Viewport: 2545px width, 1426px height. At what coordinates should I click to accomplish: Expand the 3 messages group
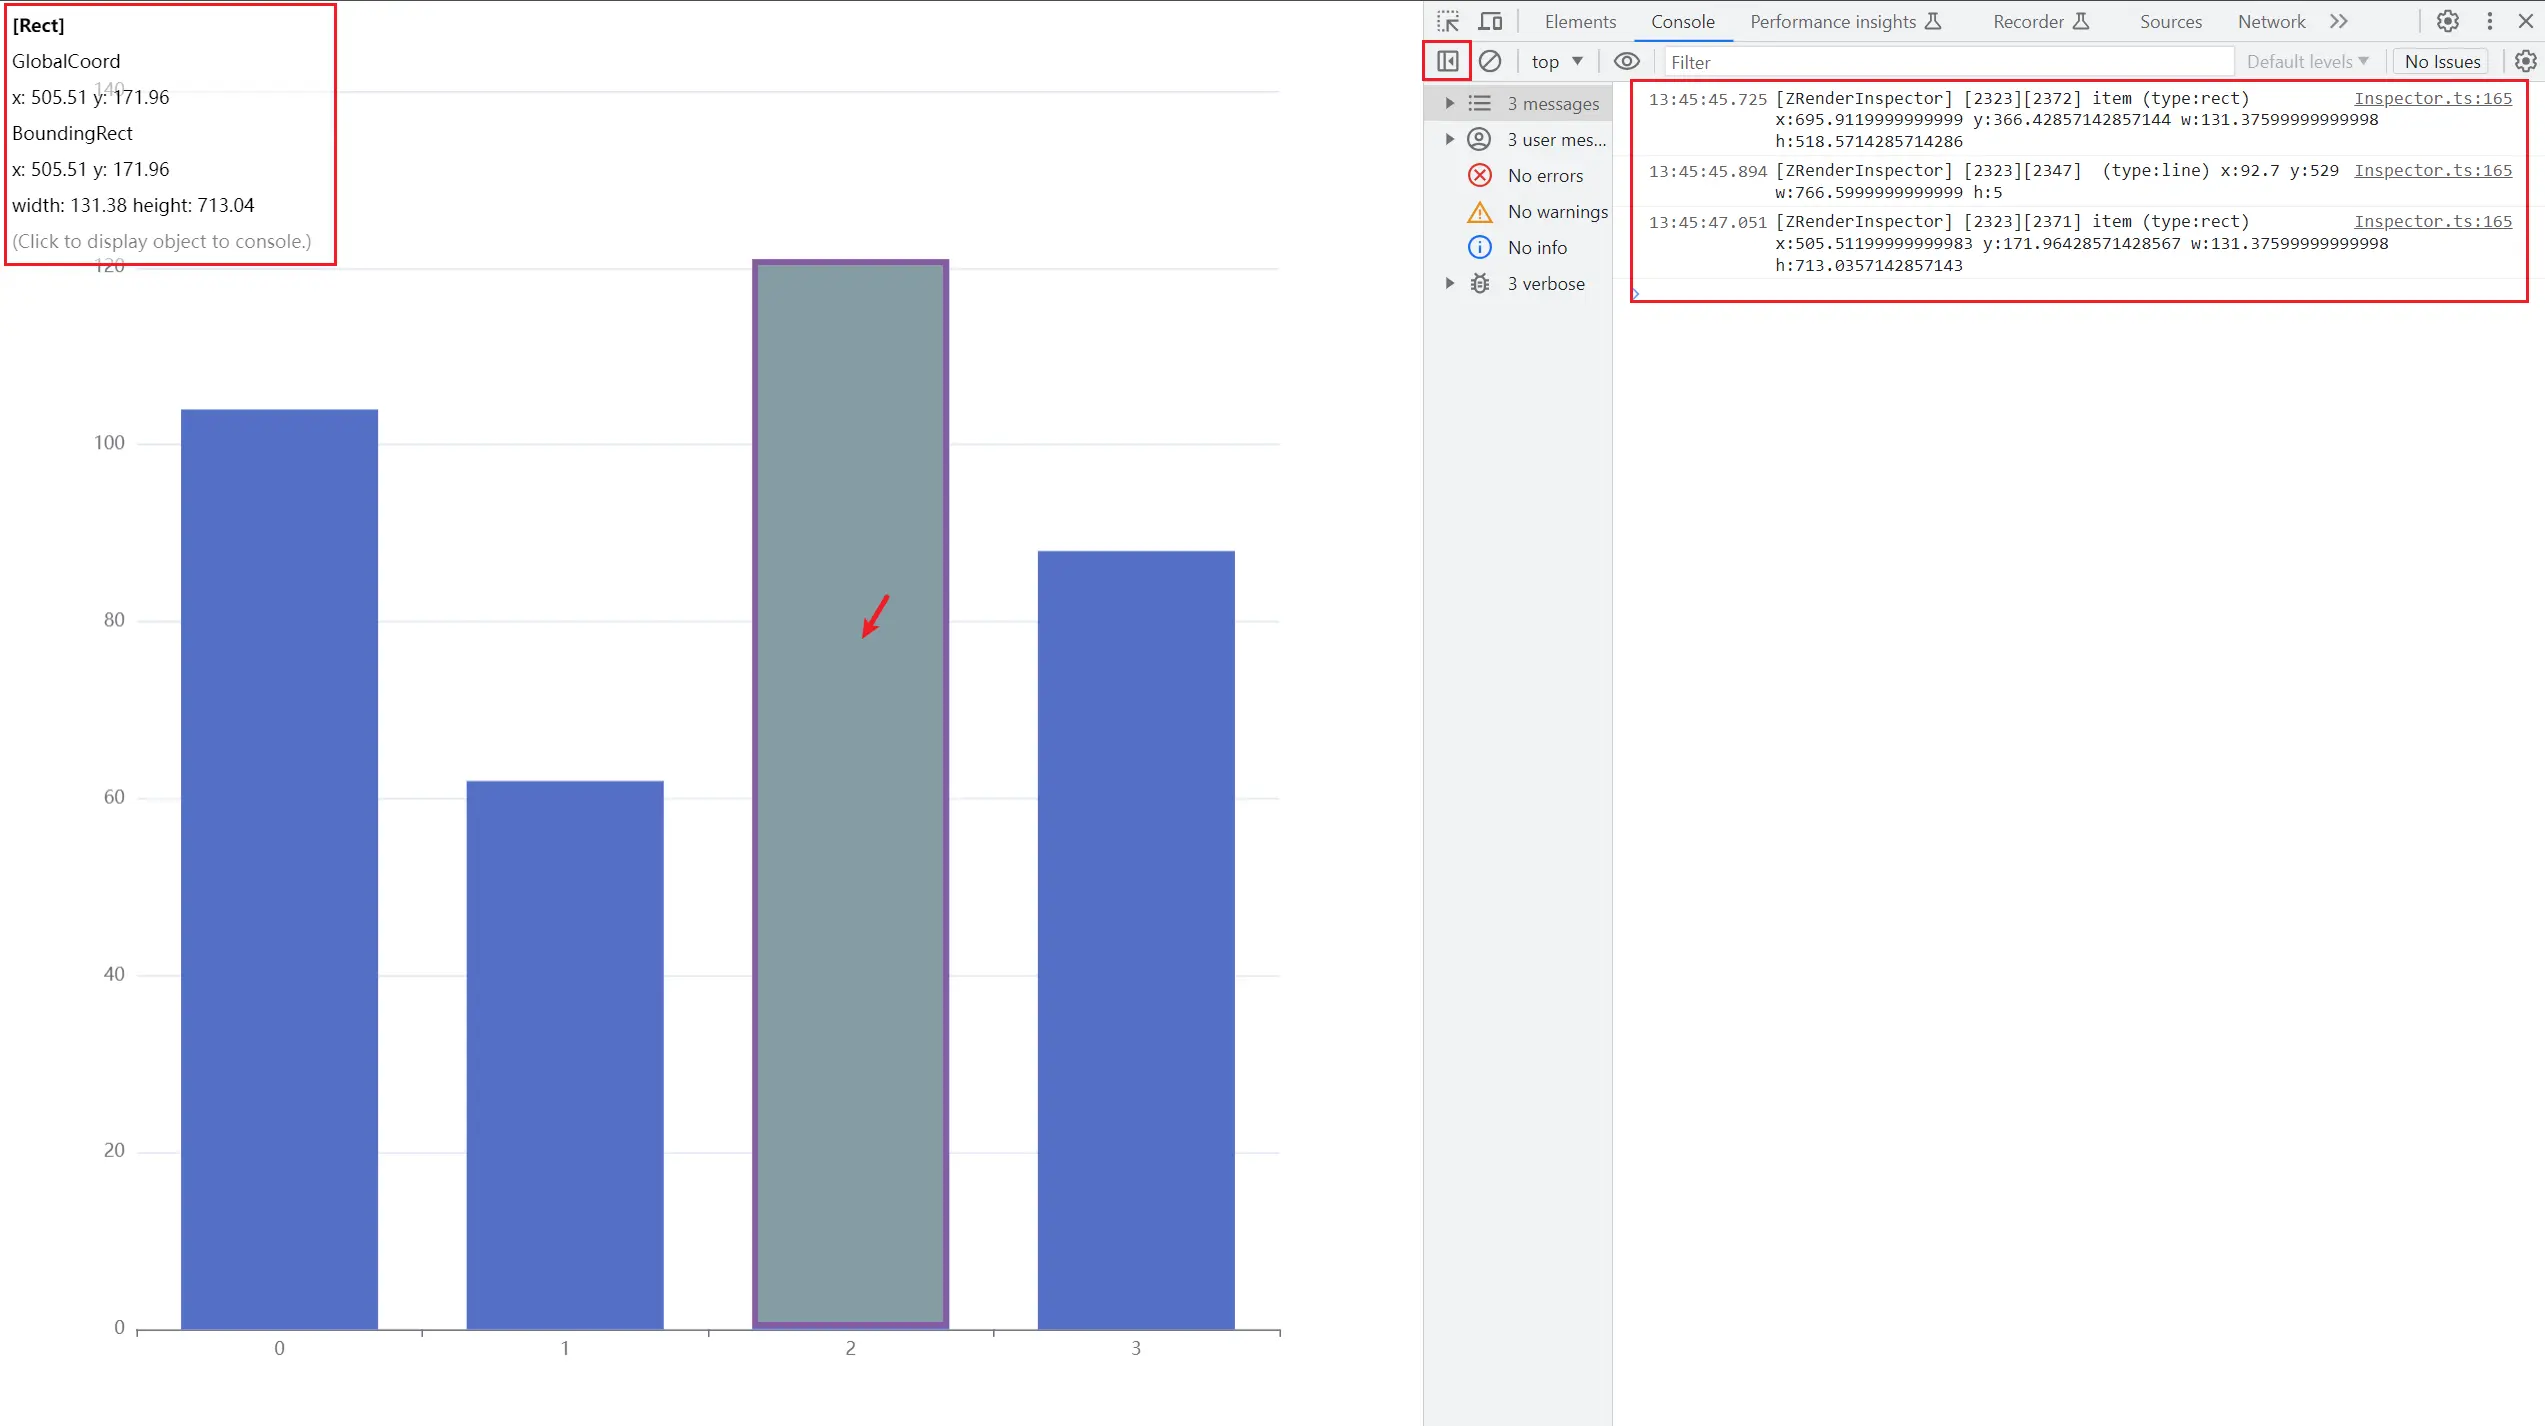[x=1449, y=103]
